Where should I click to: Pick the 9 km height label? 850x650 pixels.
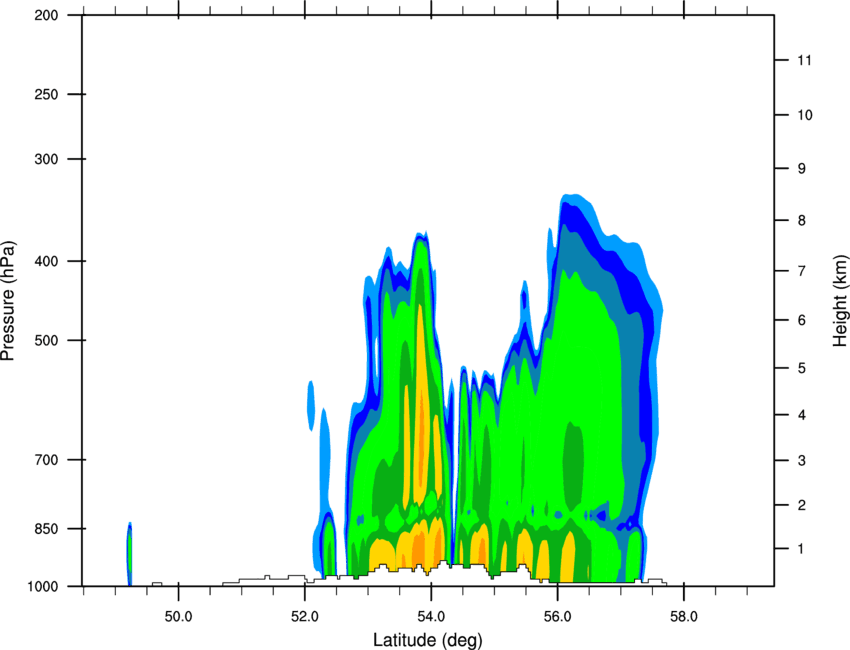tap(802, 169)
